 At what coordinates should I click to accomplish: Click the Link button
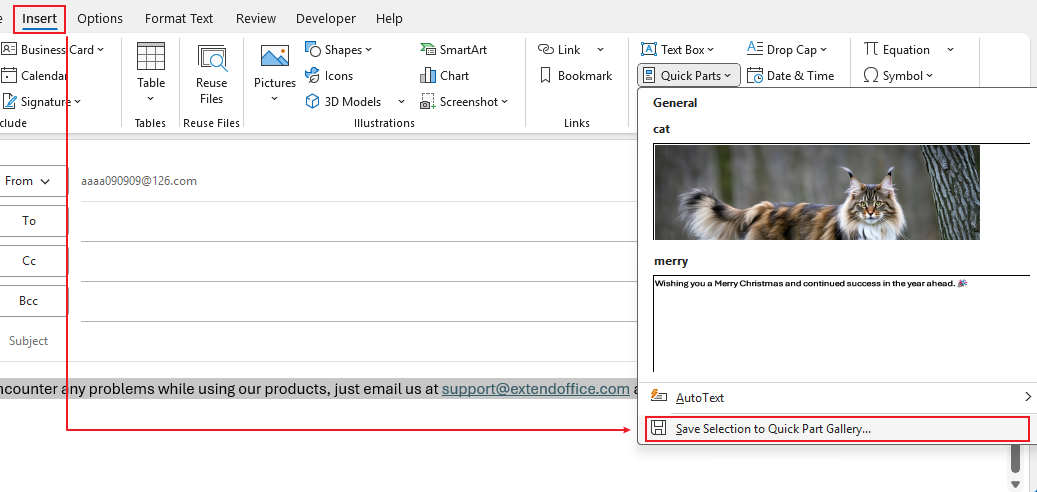(x=560, y=50)
